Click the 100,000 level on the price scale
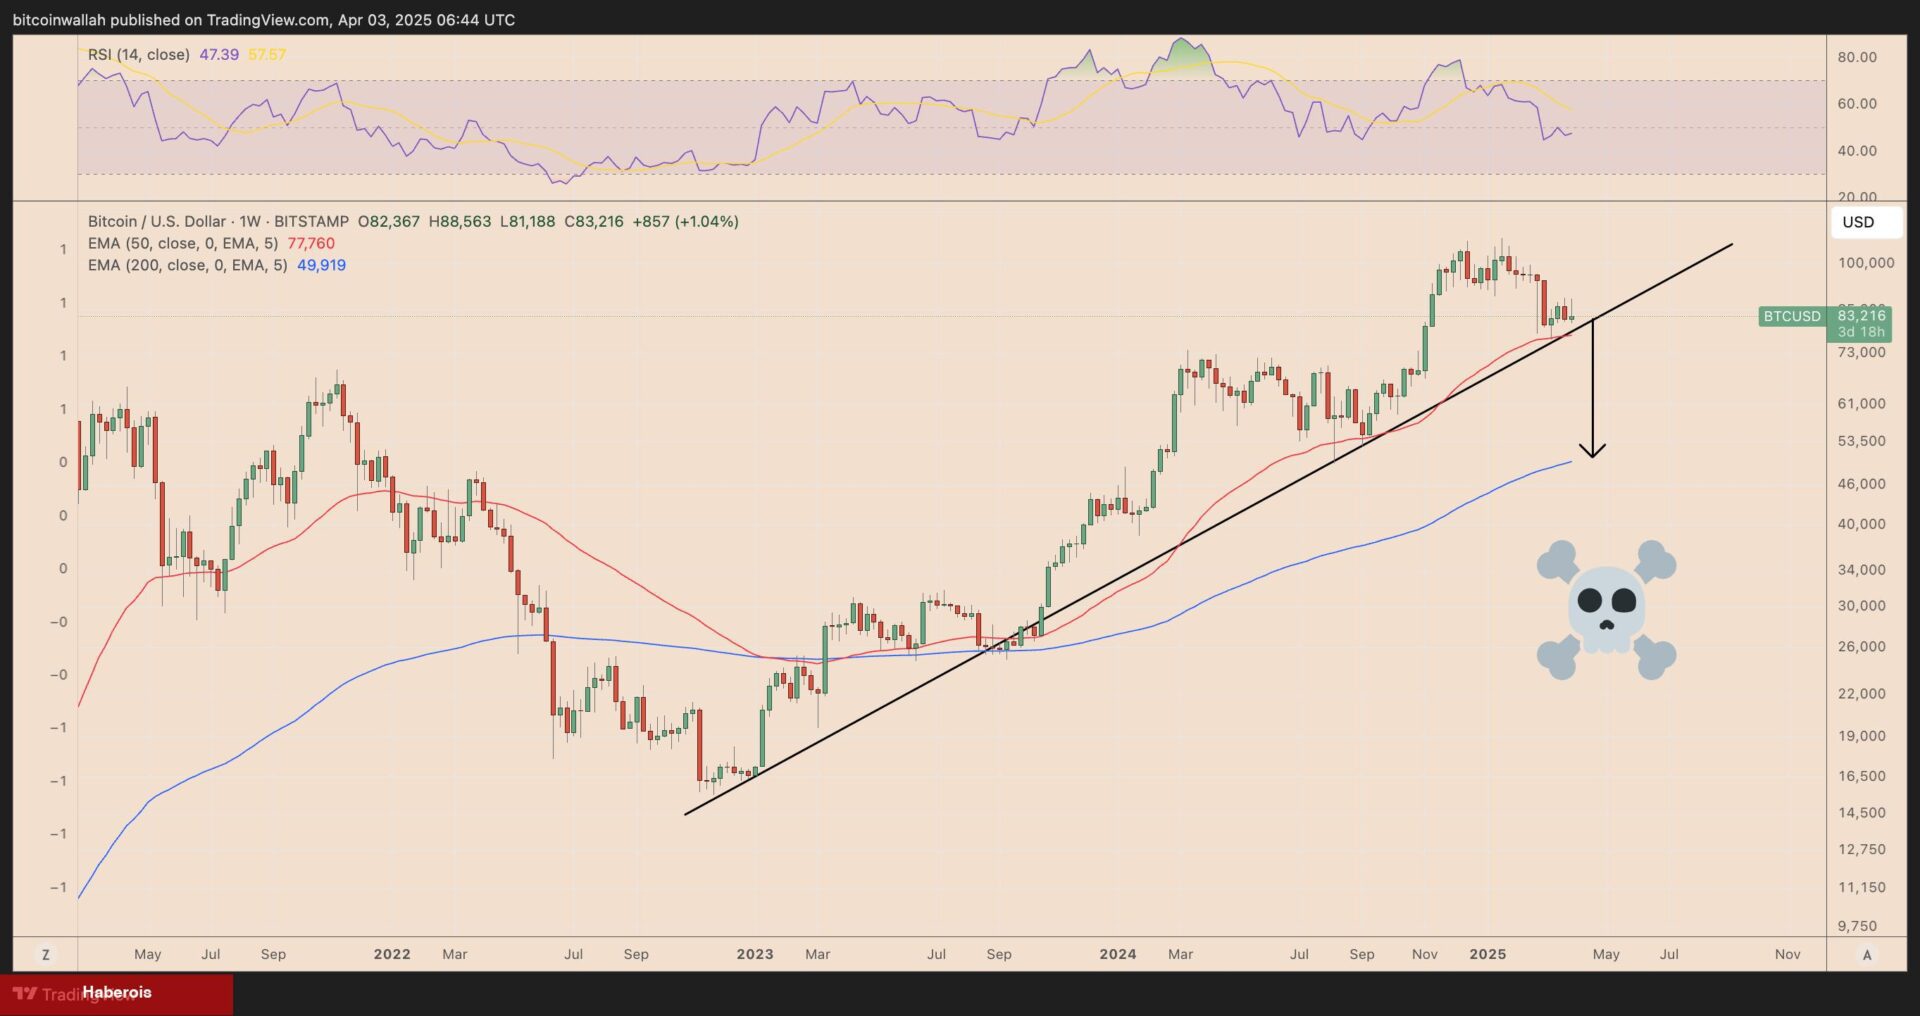The image size is (1920, 1016). 1865,262
